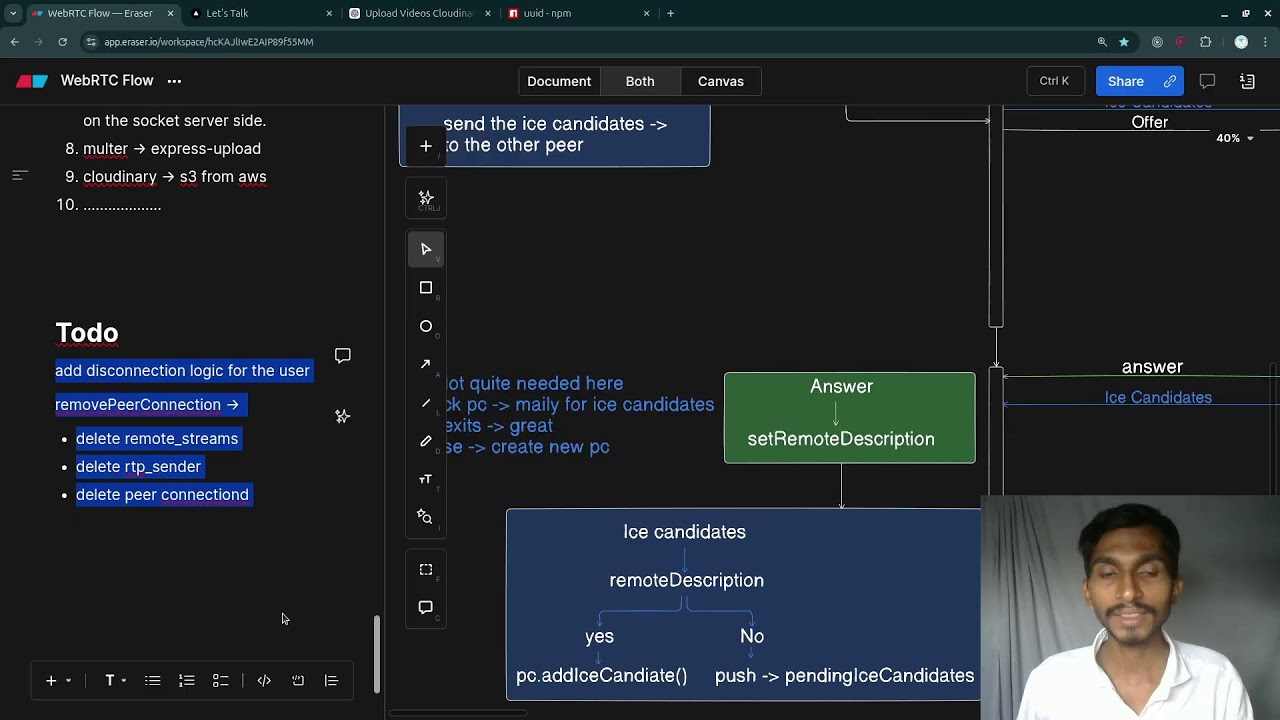Viewport: 1280px width, 720px height.
Task: Select the Ellipse shape tool
Action: (426, 326)
